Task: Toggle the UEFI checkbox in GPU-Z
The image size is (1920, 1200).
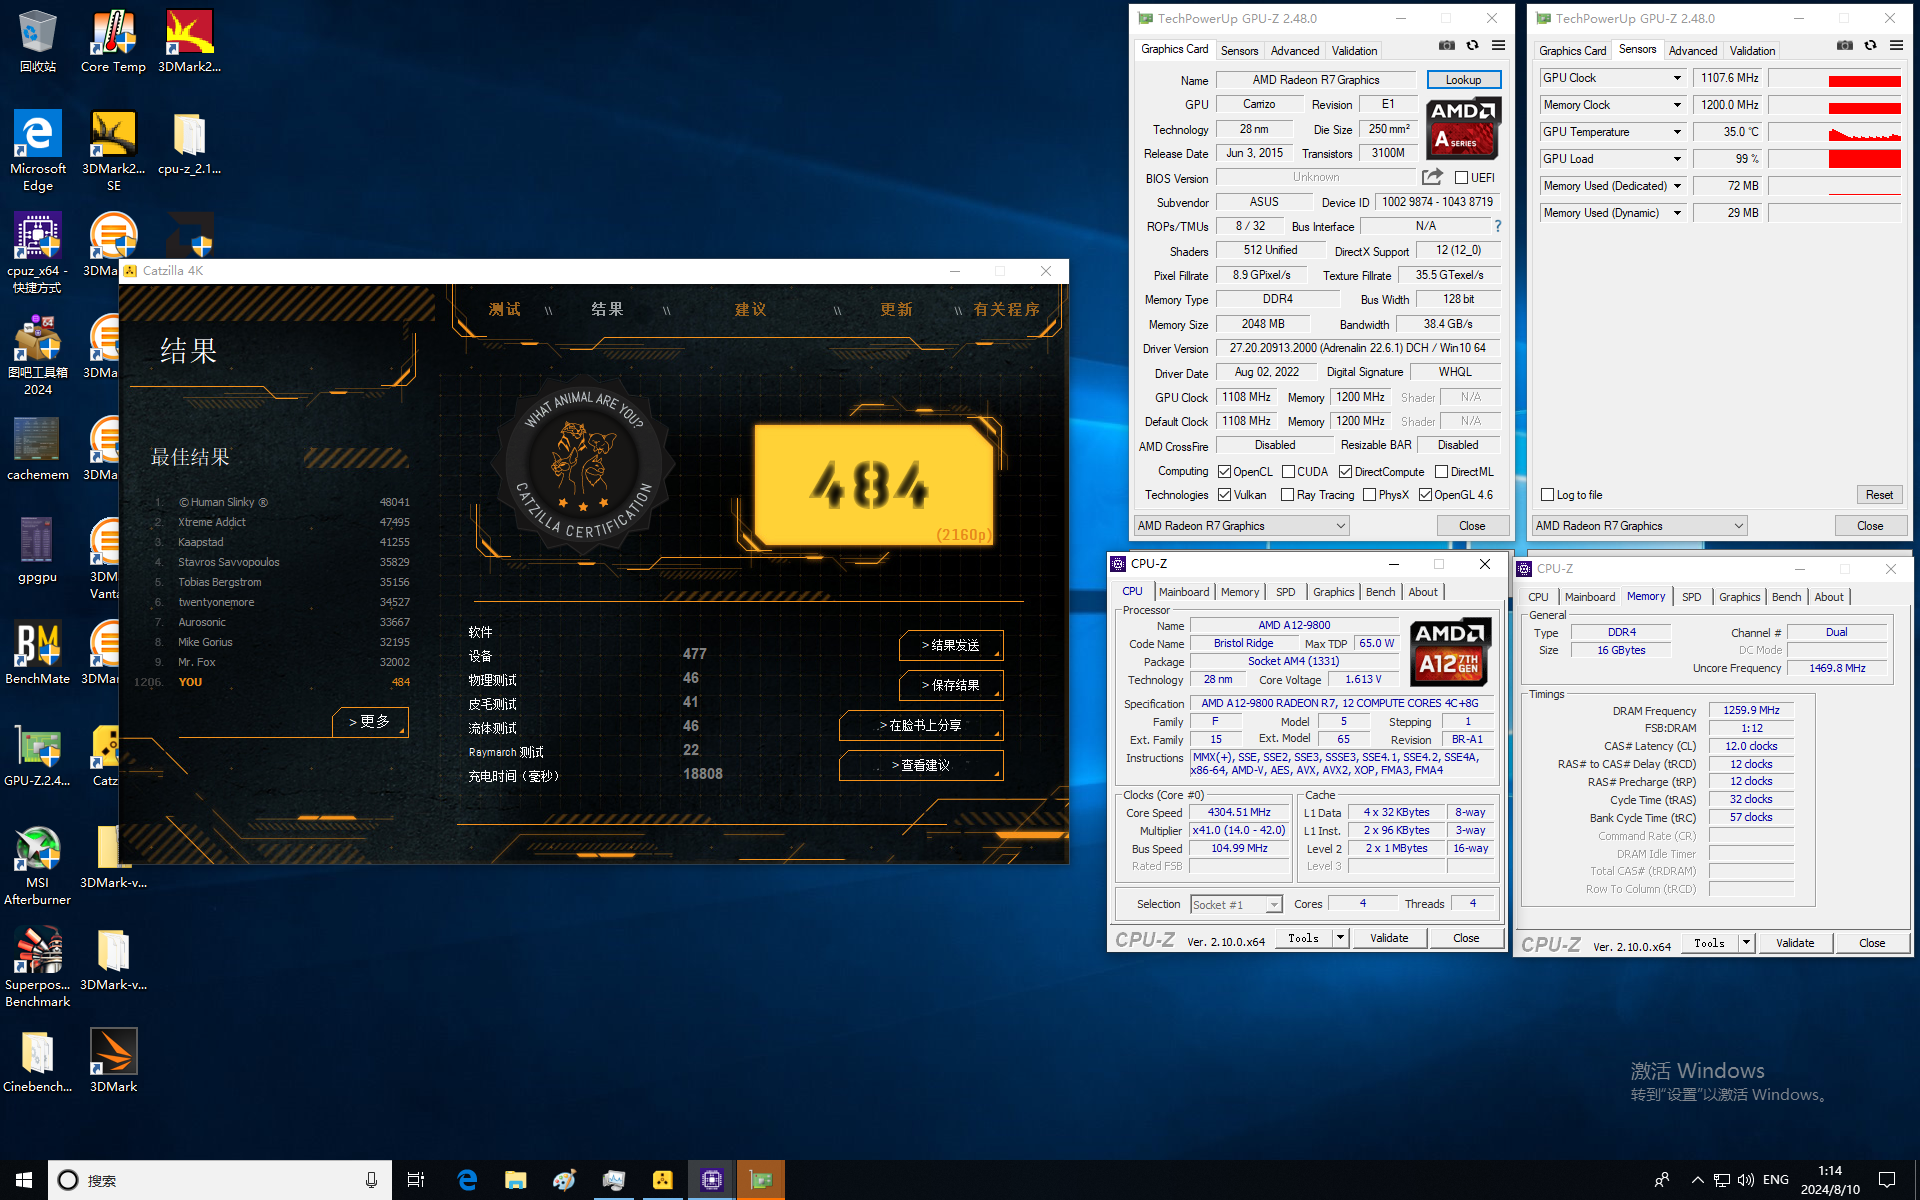Action: click(1461, 178)
